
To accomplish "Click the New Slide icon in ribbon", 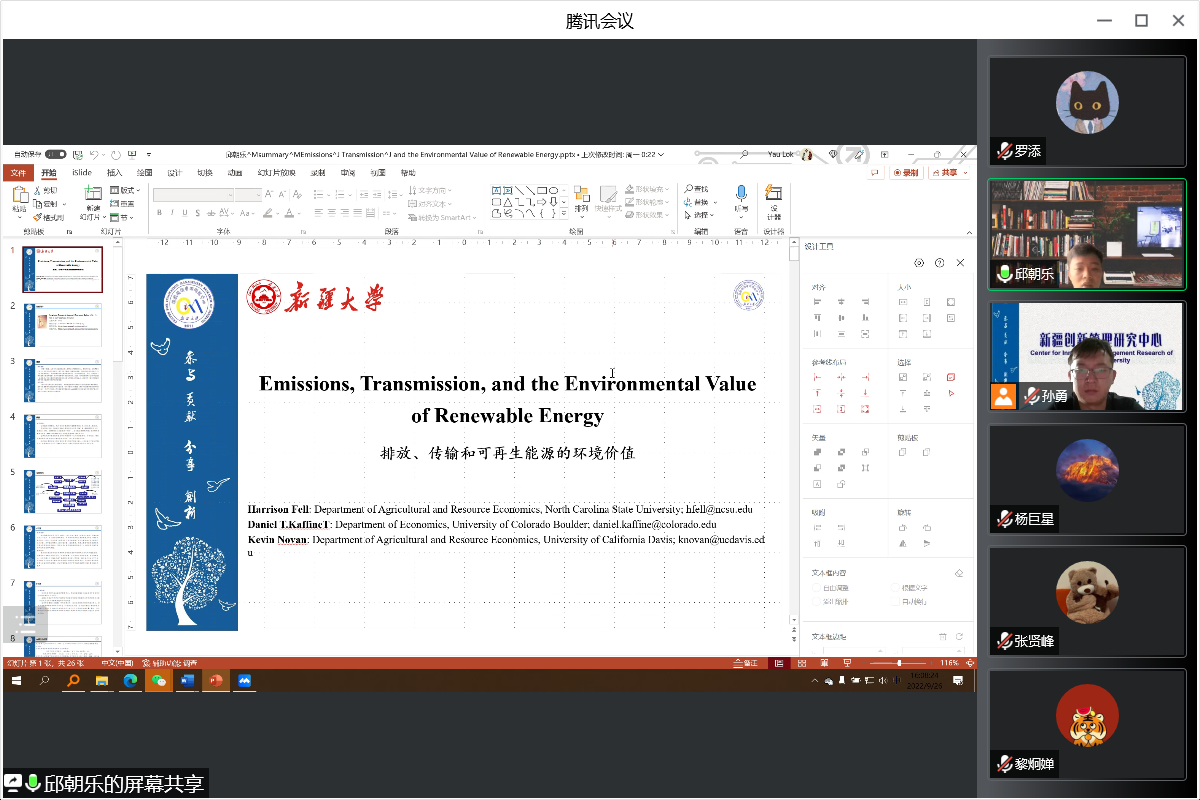I will pos(93,193).
